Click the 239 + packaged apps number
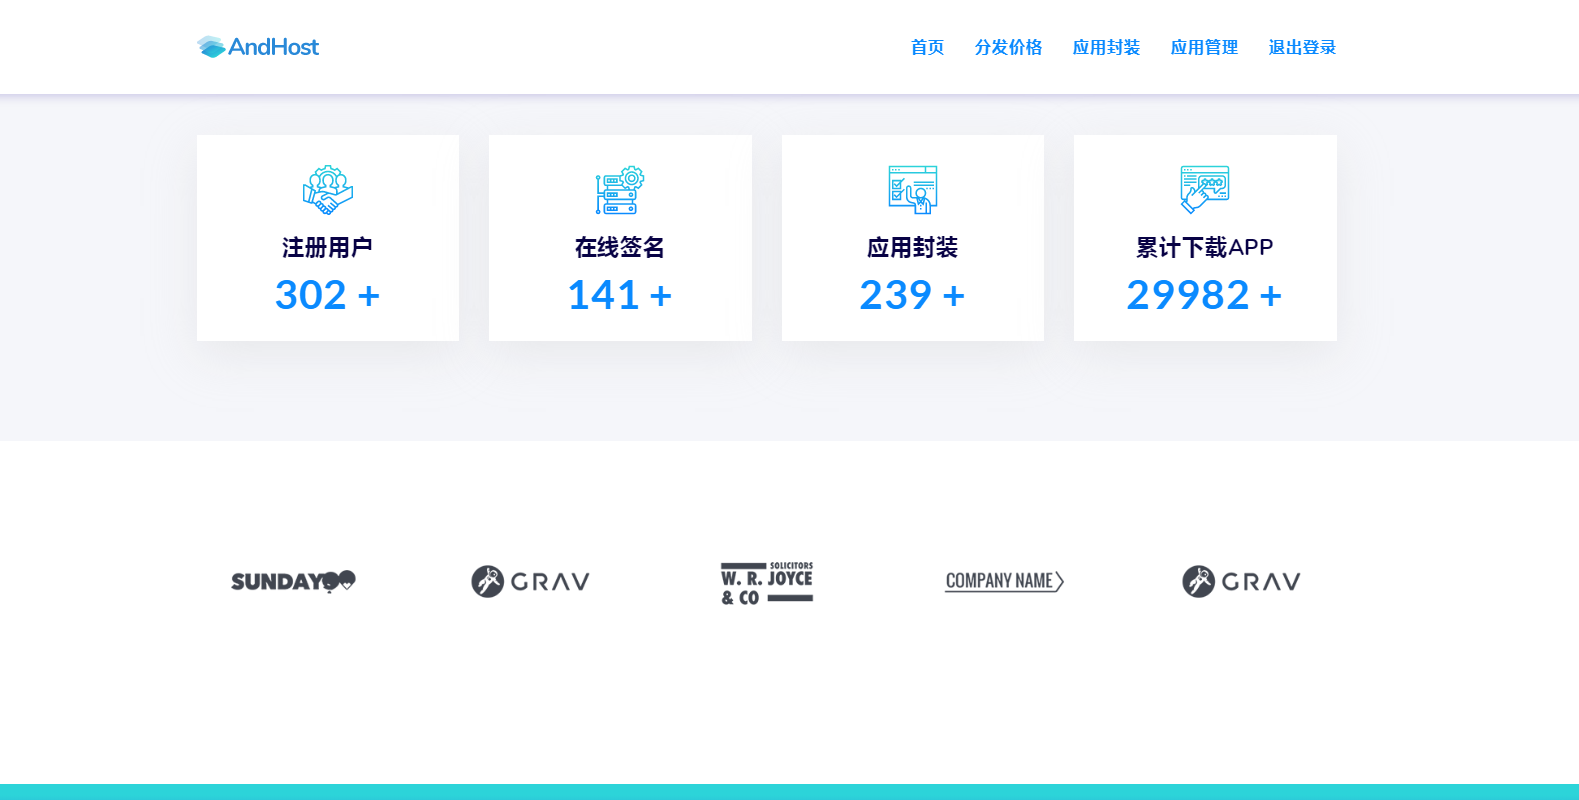This screenshot has width=1579, height=800. click(912, 295)
